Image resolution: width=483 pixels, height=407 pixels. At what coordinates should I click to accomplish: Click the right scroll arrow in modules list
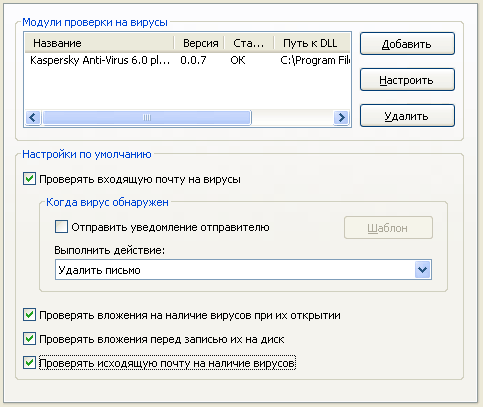[x=341, y=117]
